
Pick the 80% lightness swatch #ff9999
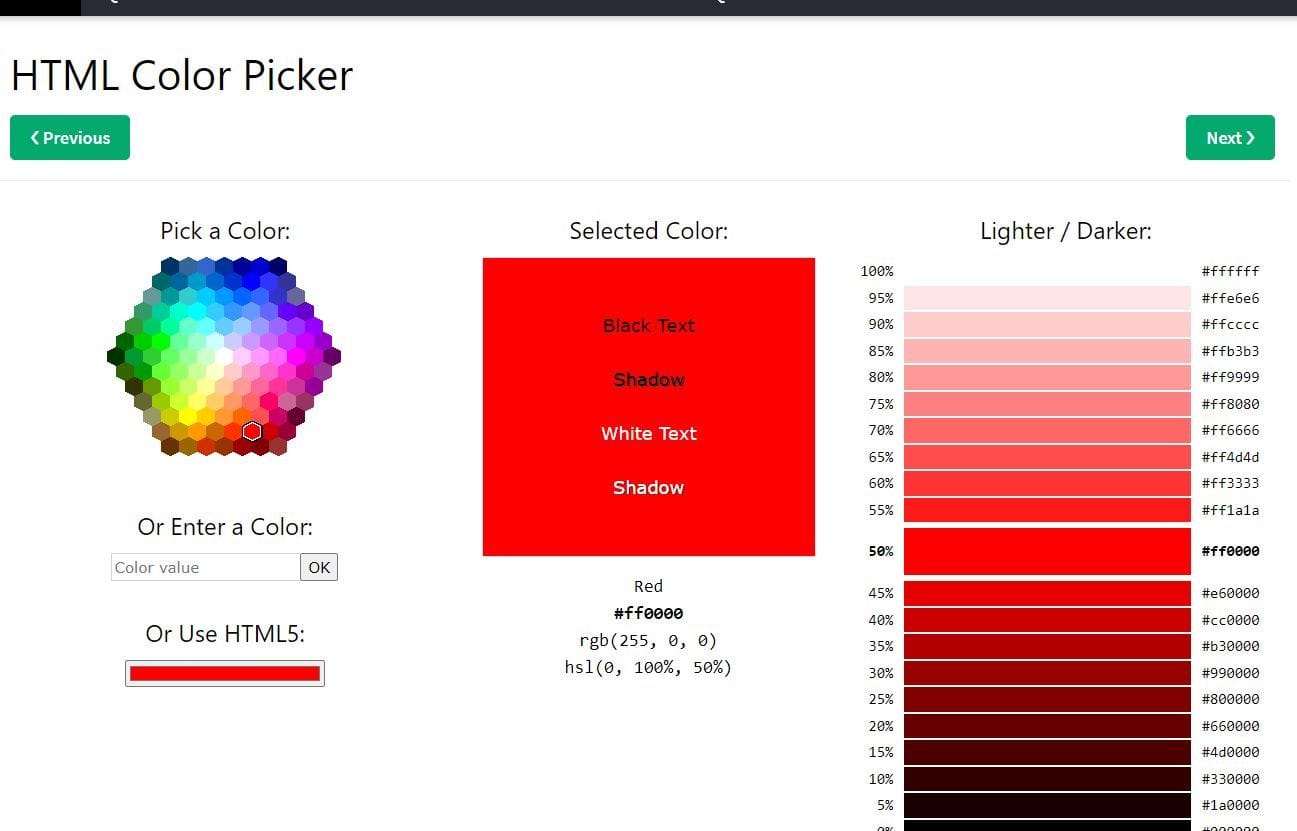click(x=1047, y=377)
